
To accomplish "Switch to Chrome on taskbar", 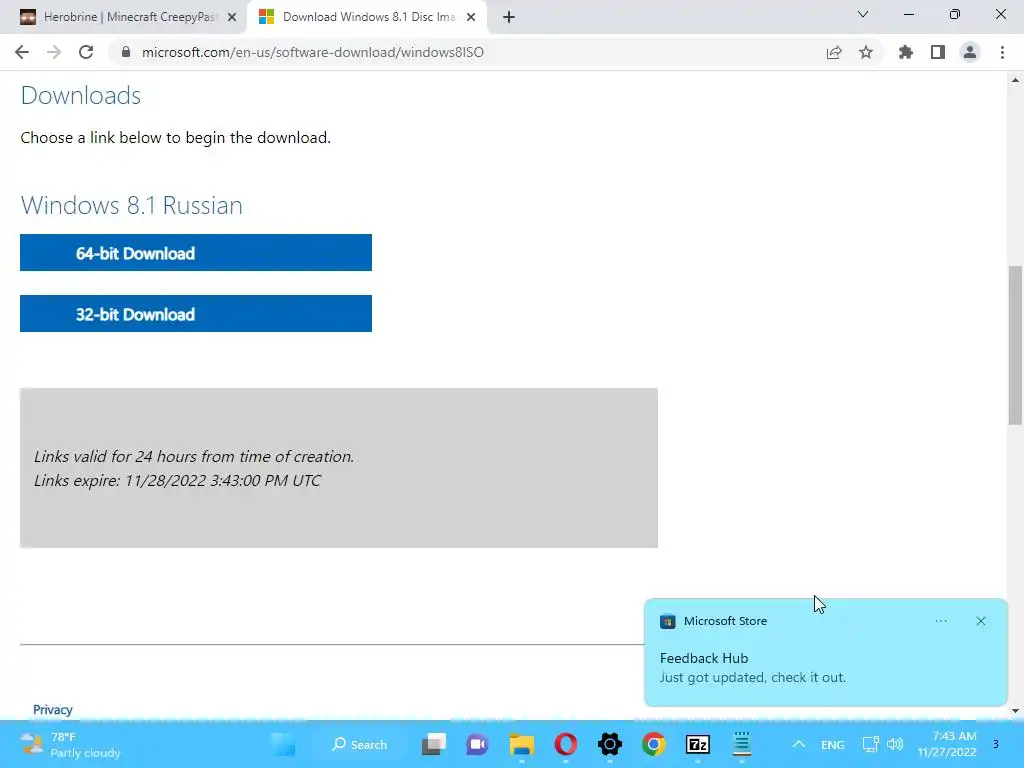I will [x=654, y=744].
